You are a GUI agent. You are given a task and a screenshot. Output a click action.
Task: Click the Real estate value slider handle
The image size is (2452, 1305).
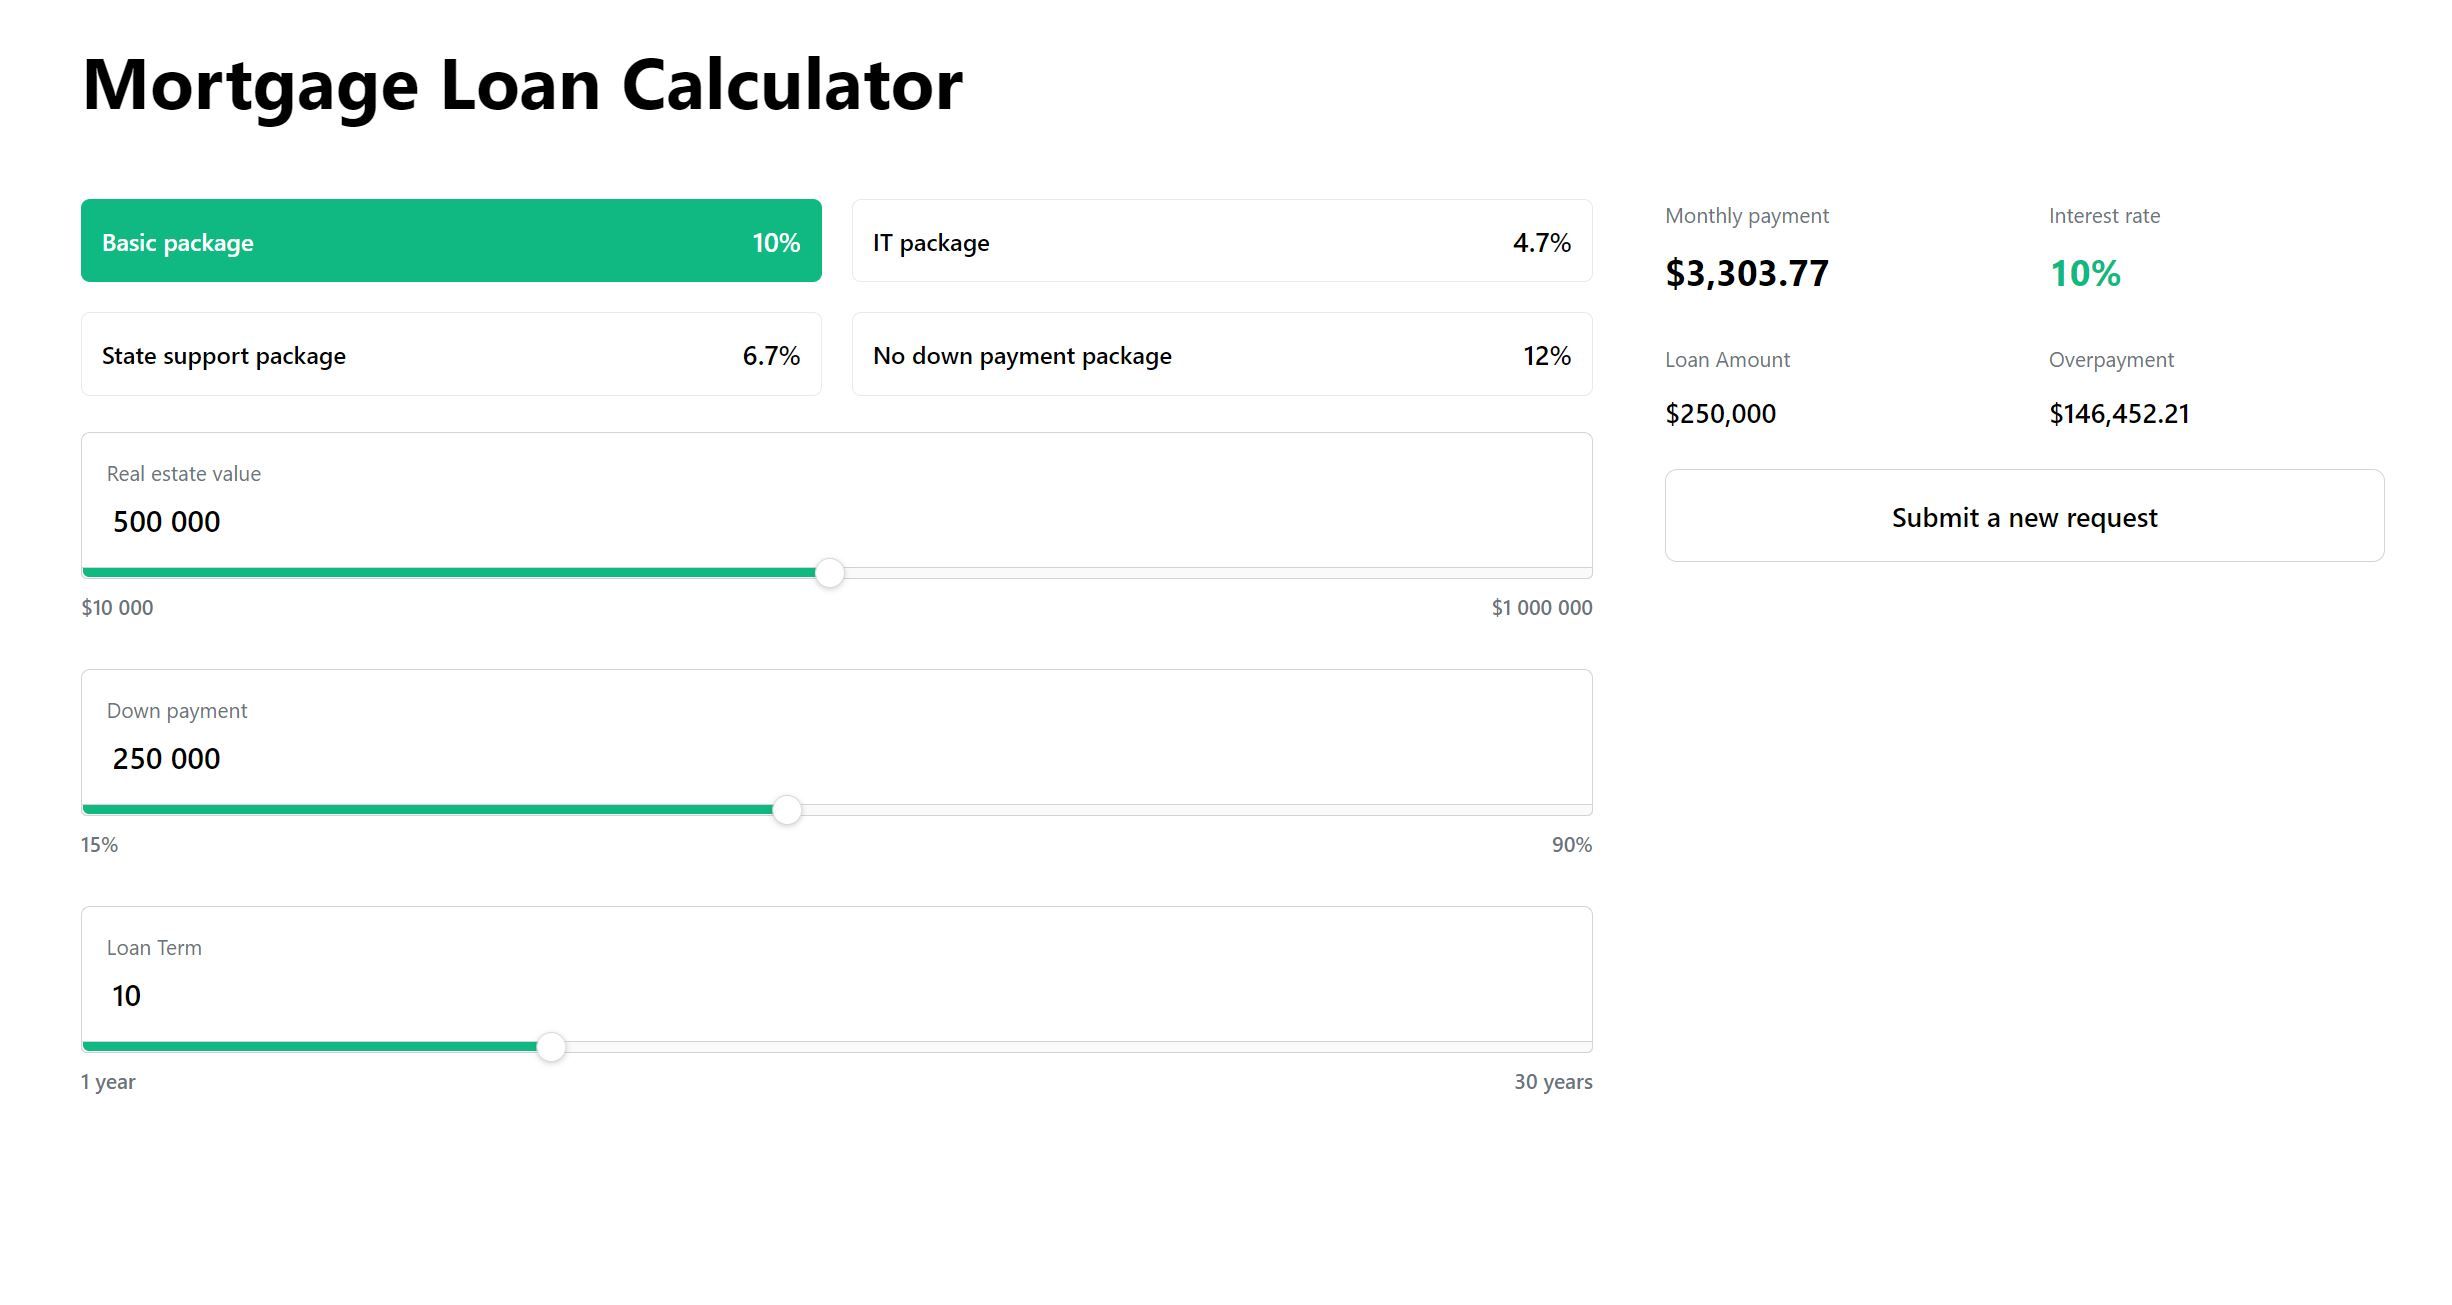pos(829,573)
